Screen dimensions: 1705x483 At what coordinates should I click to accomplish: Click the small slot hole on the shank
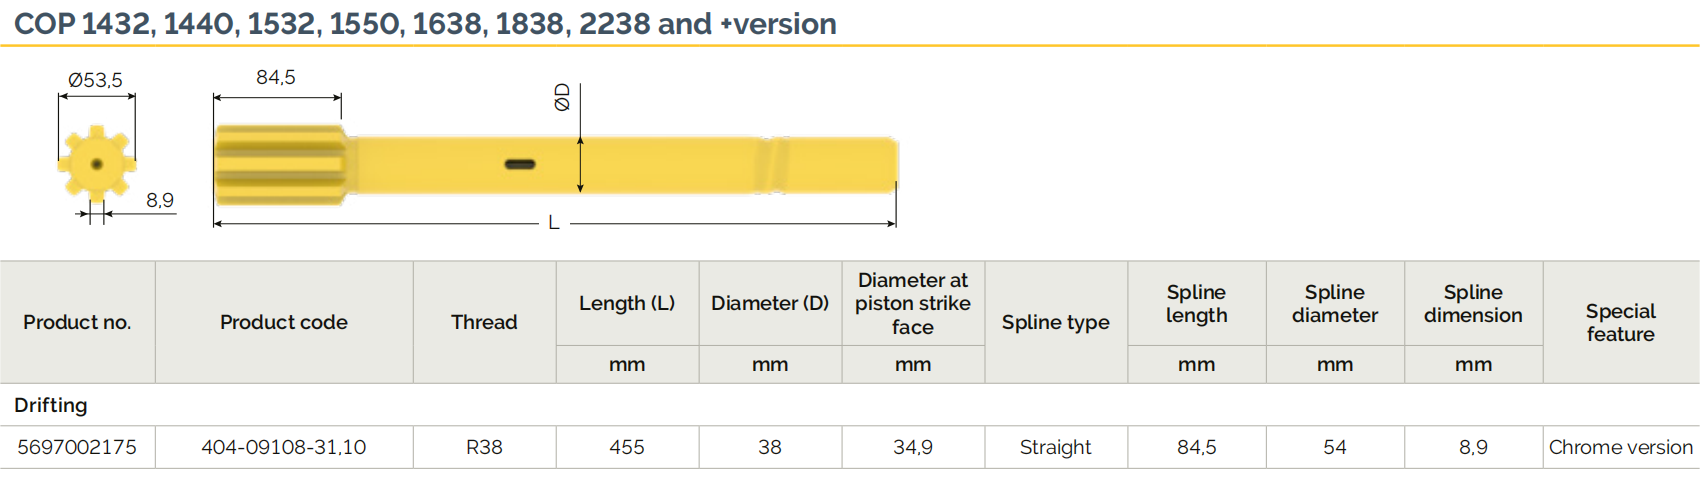(520, 164)
